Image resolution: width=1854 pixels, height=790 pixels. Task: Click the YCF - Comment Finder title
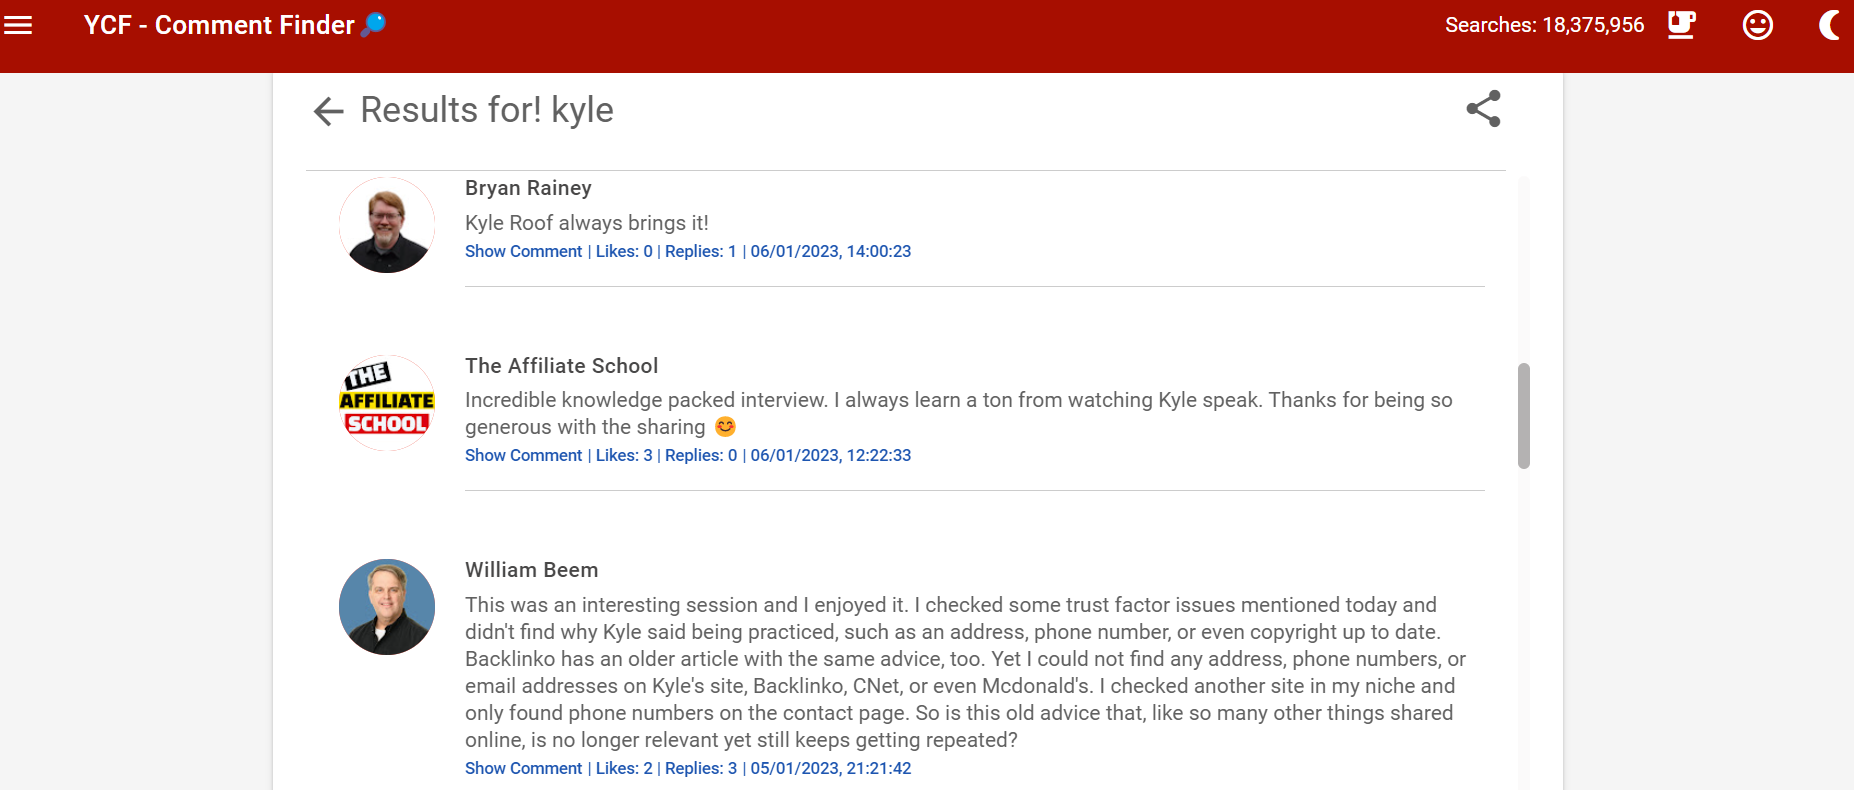pyautogui.click(x=219, y=25)
